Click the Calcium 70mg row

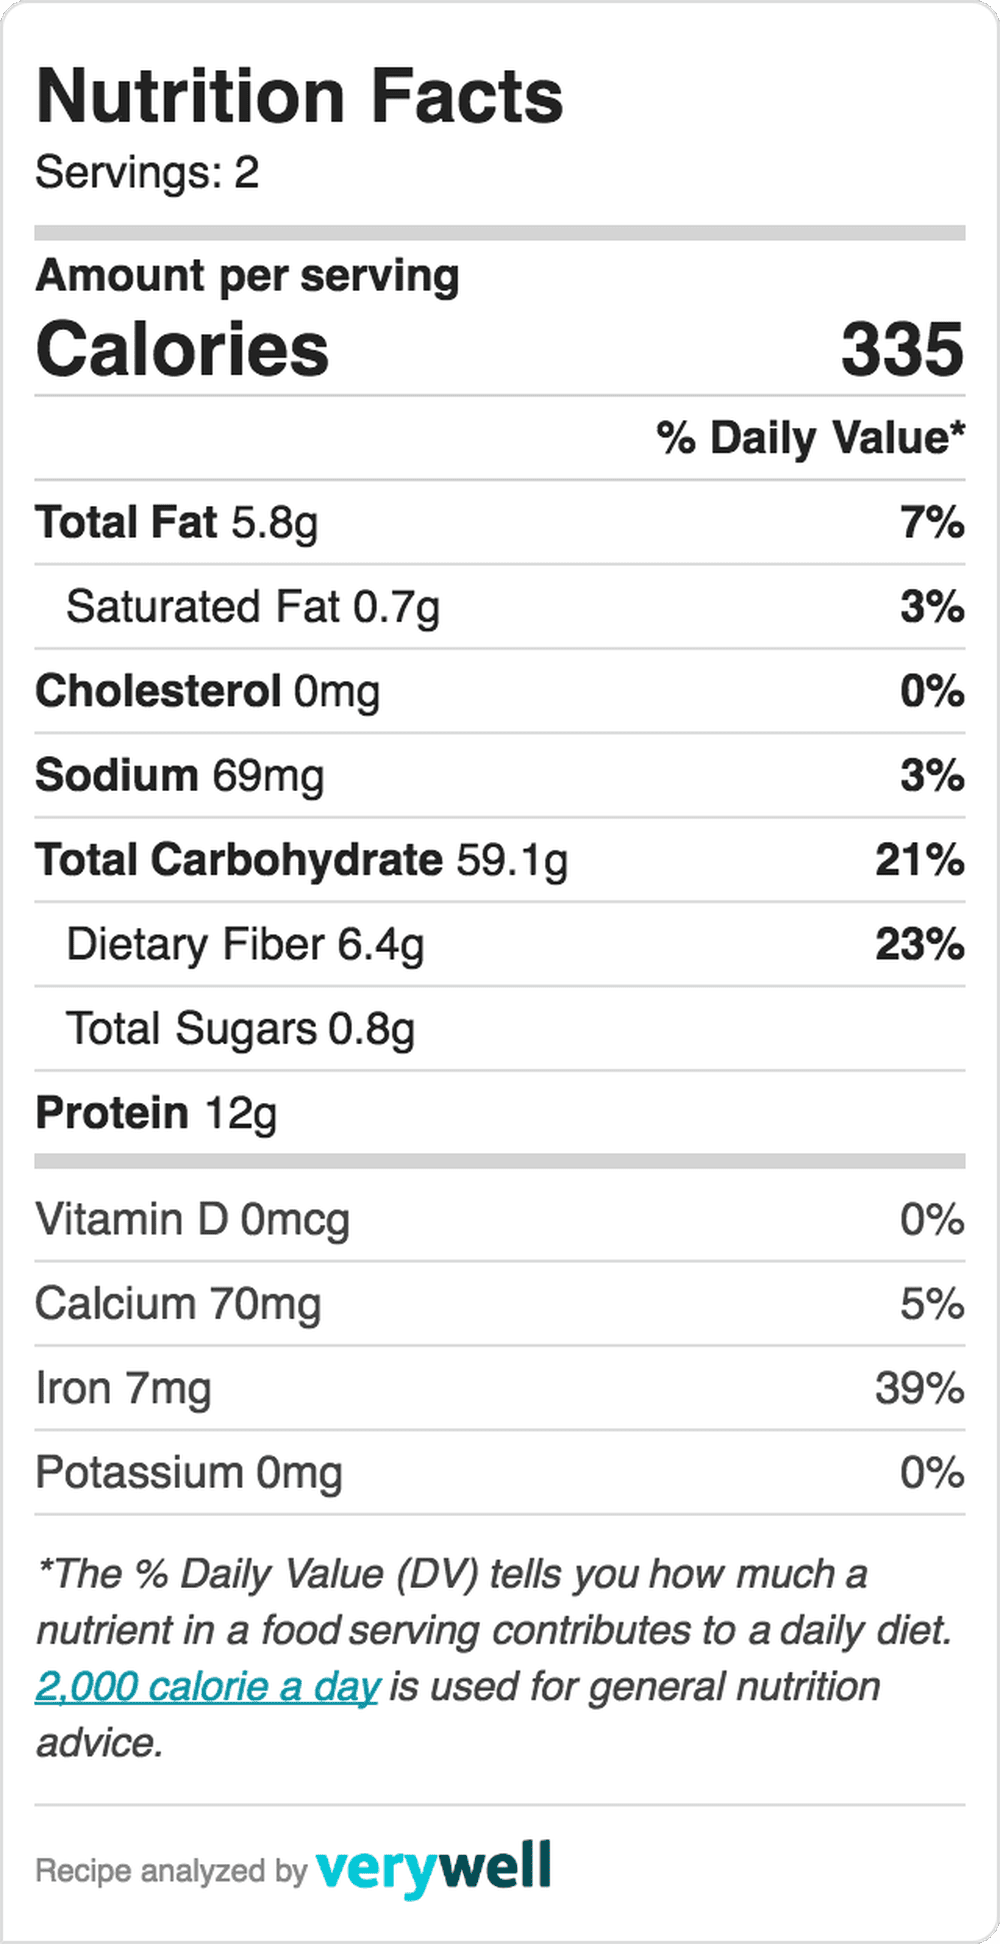(500, 1304)
